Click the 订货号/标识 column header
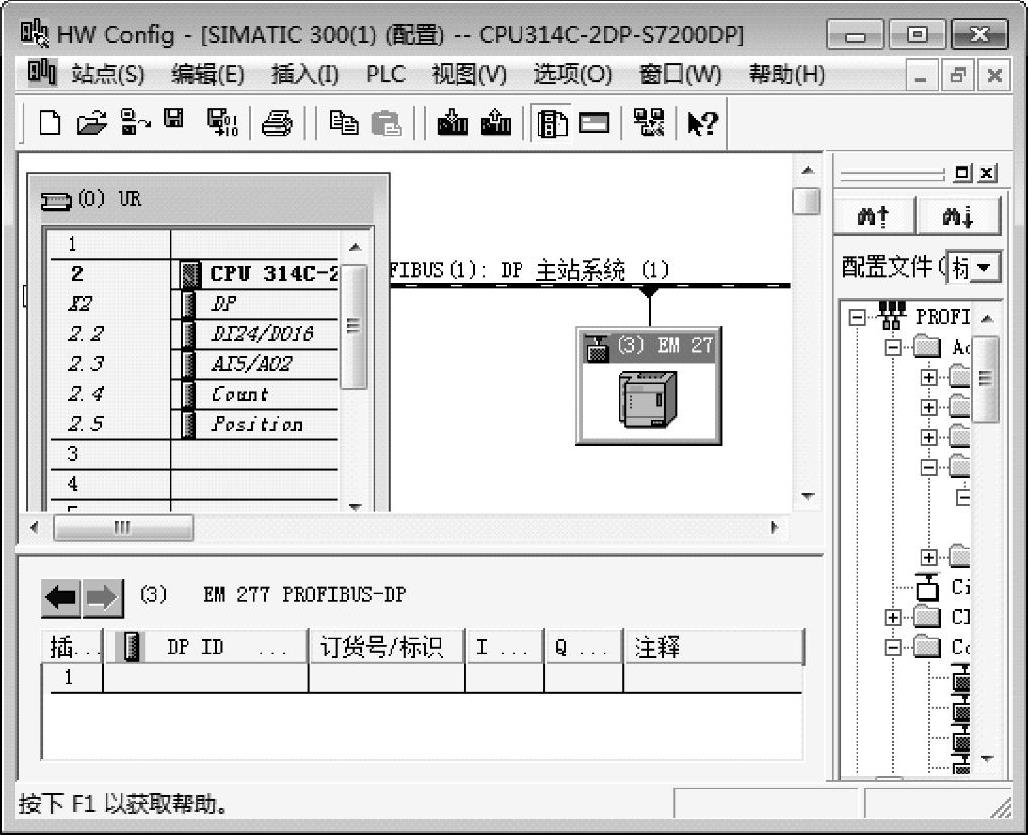 point(387,647)
